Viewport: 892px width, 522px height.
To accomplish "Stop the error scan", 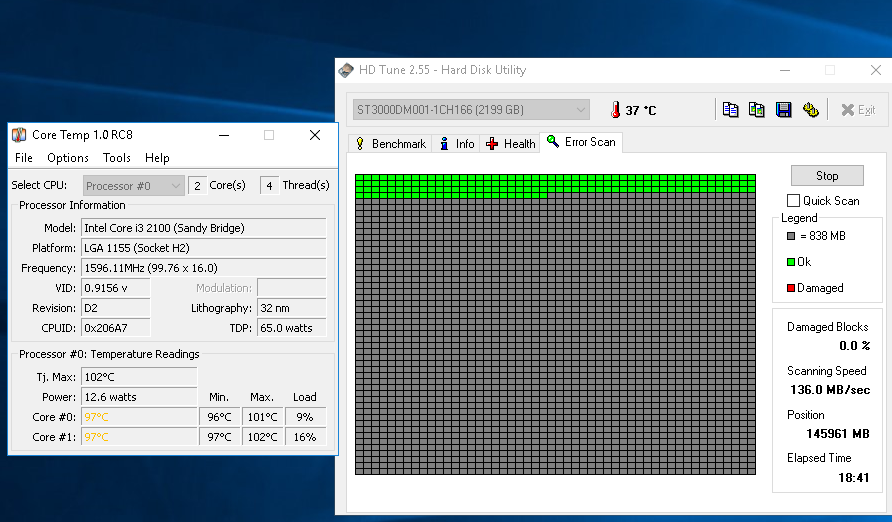I will [827, 176].
